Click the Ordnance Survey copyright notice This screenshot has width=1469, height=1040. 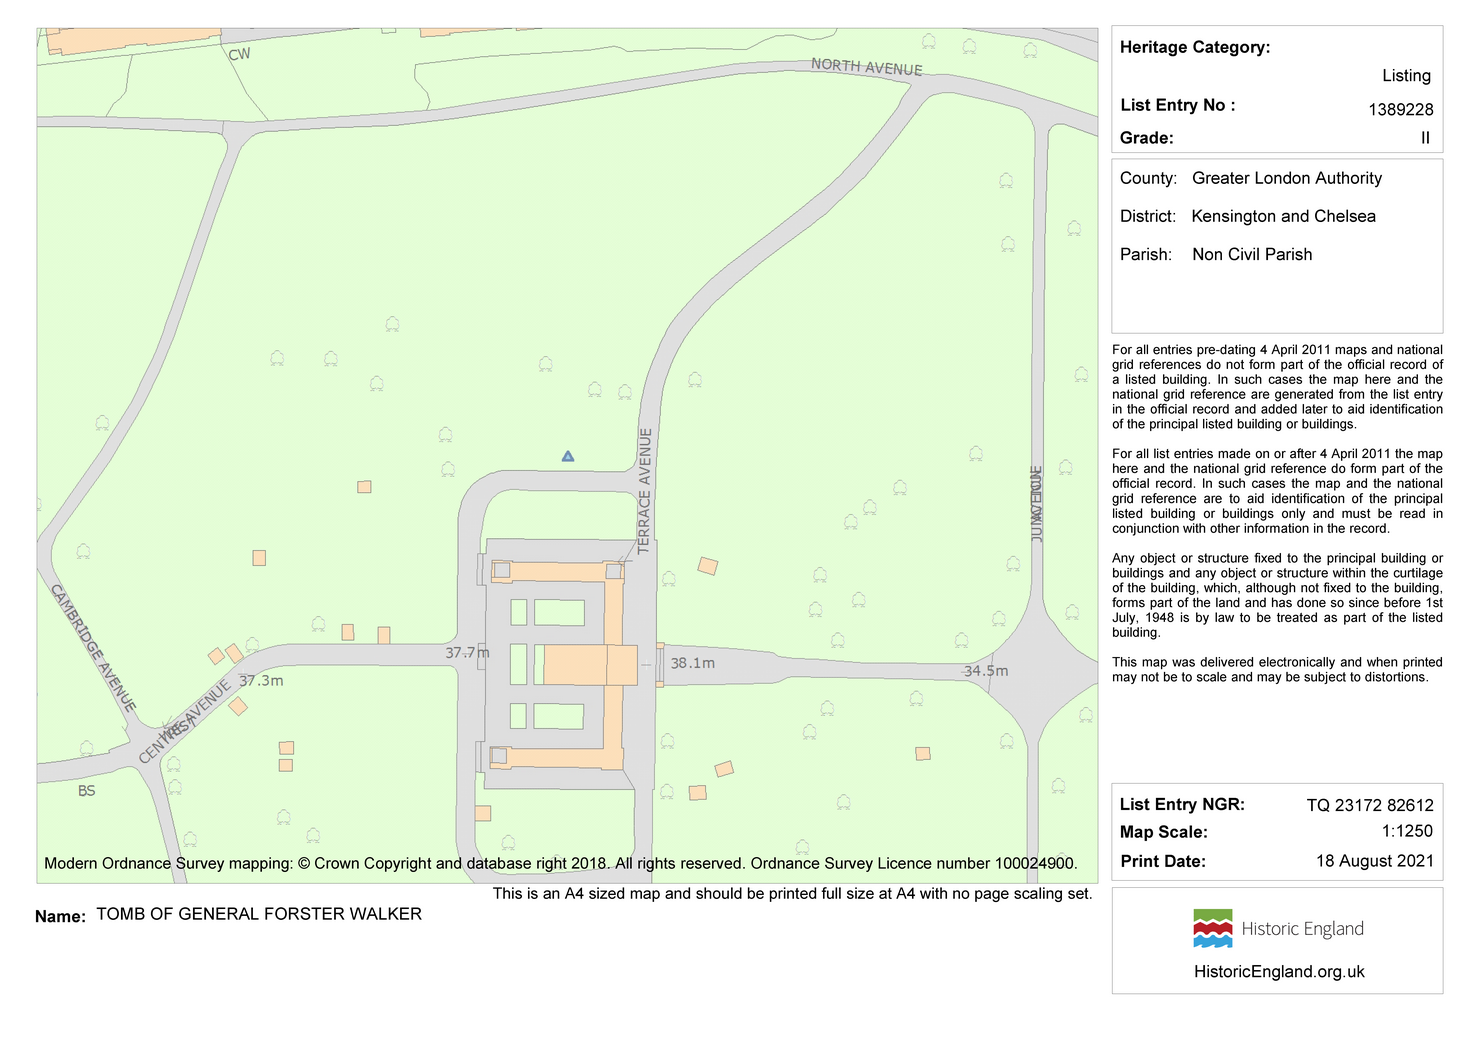tap(560, 864)
